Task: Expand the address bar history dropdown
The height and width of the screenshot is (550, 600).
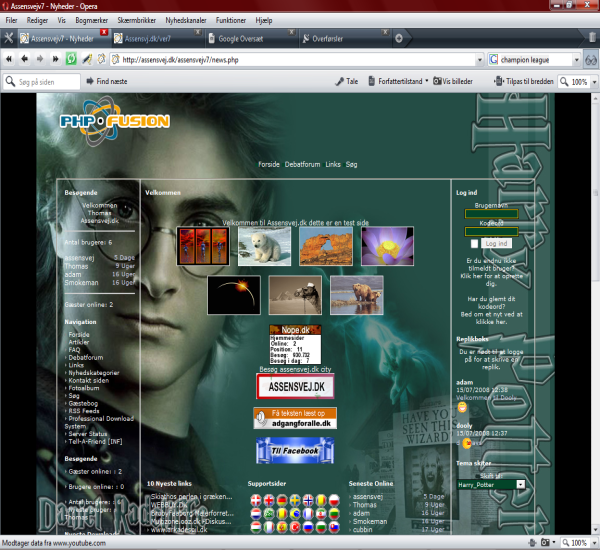Action: (x=479, y=60)
